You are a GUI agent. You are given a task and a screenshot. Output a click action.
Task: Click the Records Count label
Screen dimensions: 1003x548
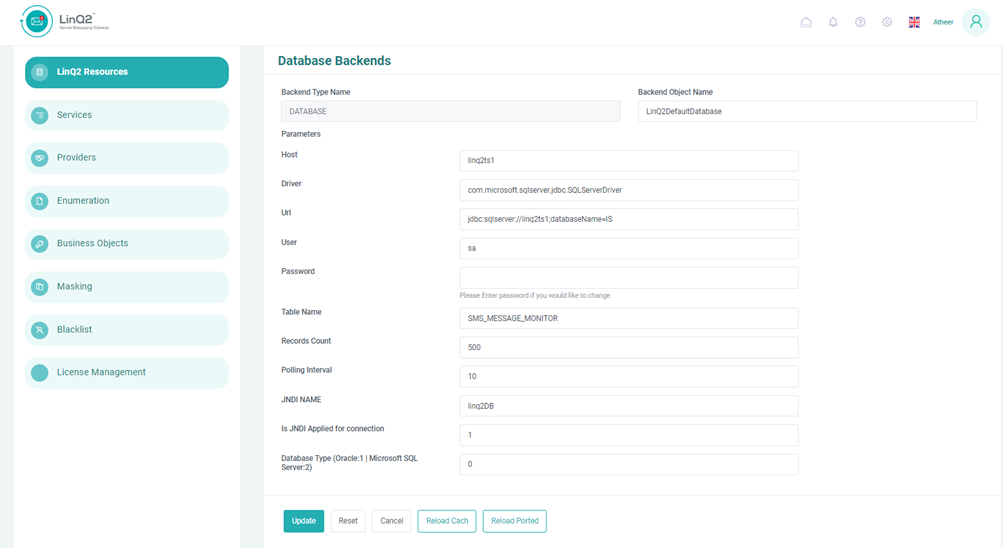pos(306,341)
